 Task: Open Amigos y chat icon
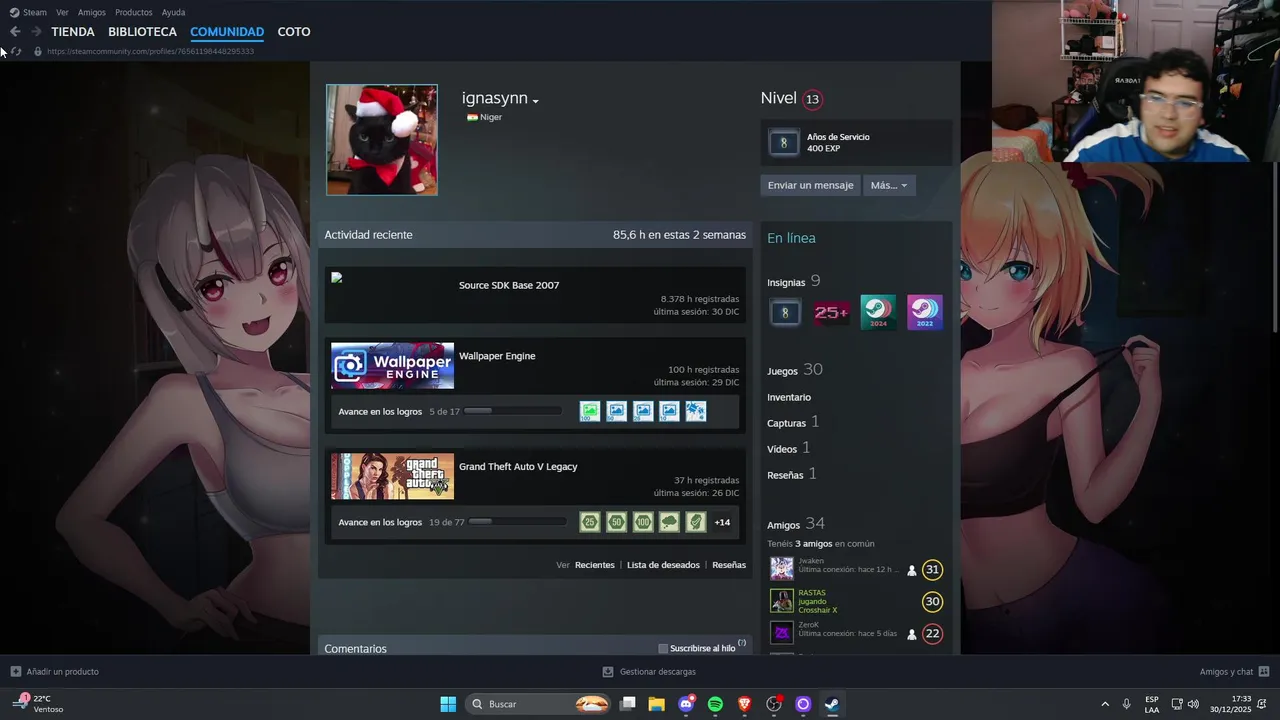coord(1264,672)
